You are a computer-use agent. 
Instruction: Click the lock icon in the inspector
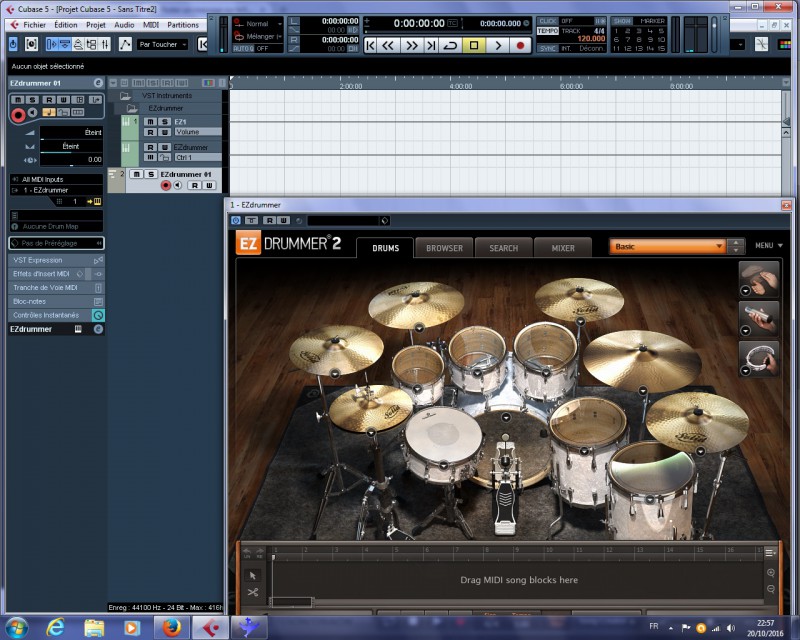click(x=63, y=112)
